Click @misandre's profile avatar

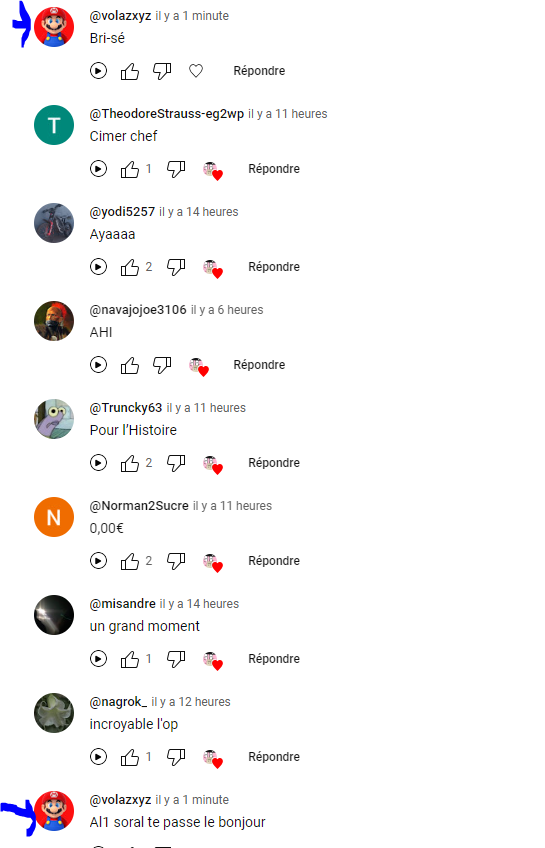point(54,615)
